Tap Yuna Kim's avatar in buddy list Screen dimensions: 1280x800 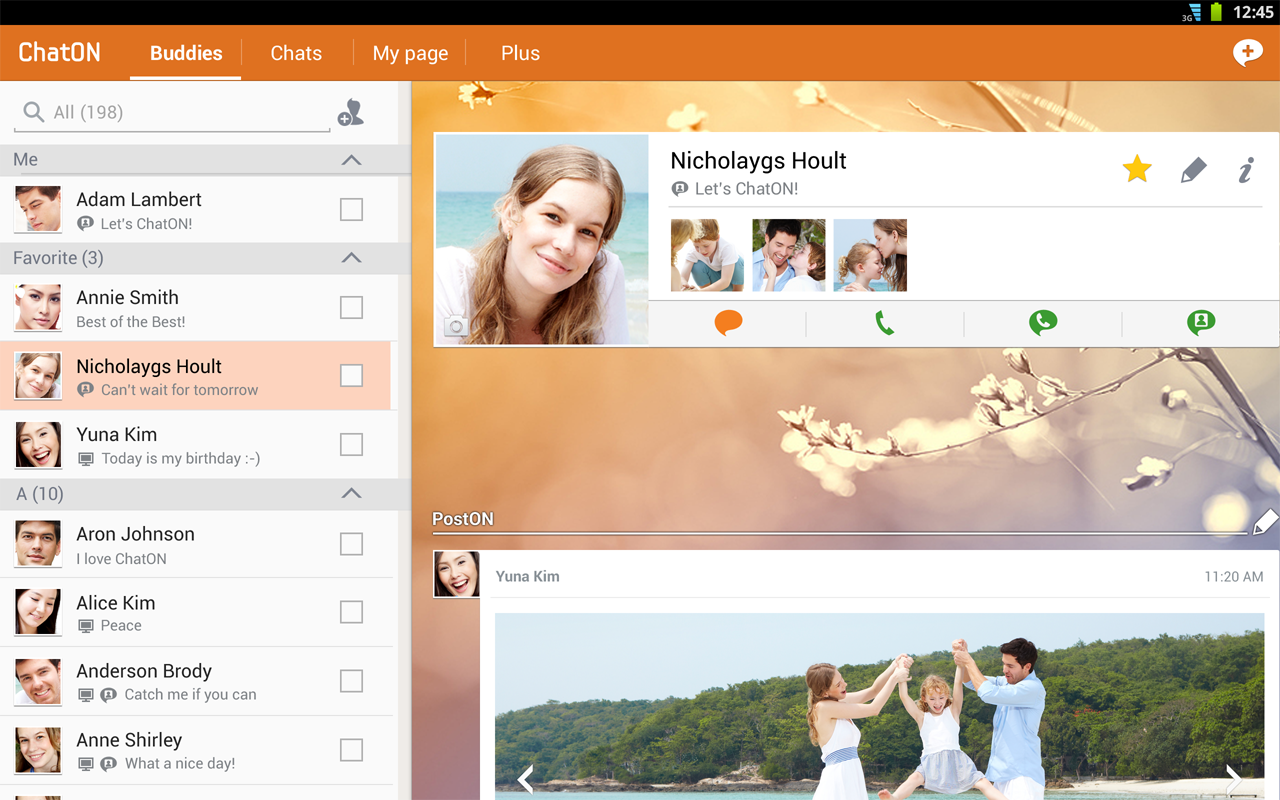38,445
